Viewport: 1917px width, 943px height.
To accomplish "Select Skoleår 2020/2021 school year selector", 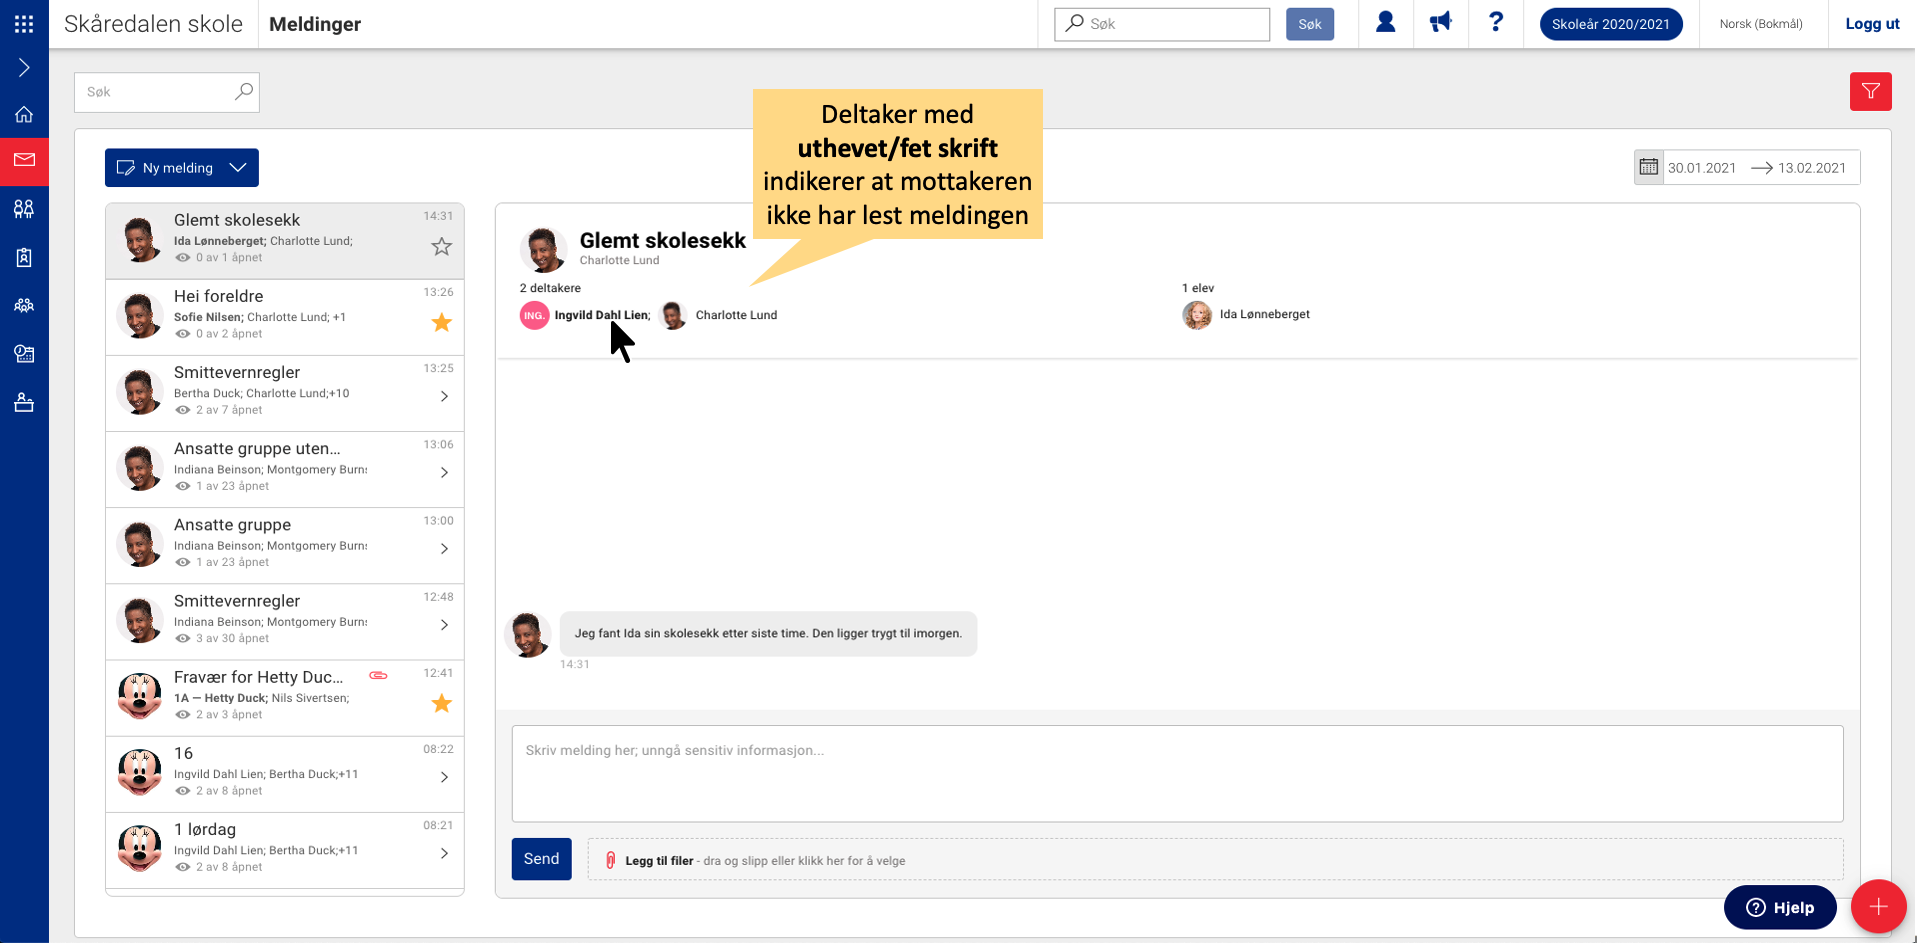I will point(1610,24).
